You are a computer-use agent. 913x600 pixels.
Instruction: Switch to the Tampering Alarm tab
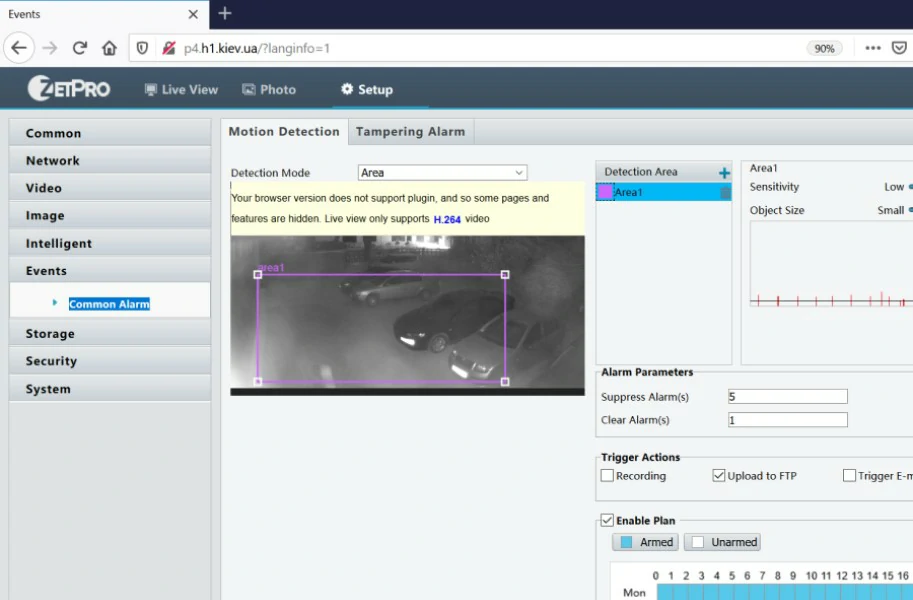point(410,131)
